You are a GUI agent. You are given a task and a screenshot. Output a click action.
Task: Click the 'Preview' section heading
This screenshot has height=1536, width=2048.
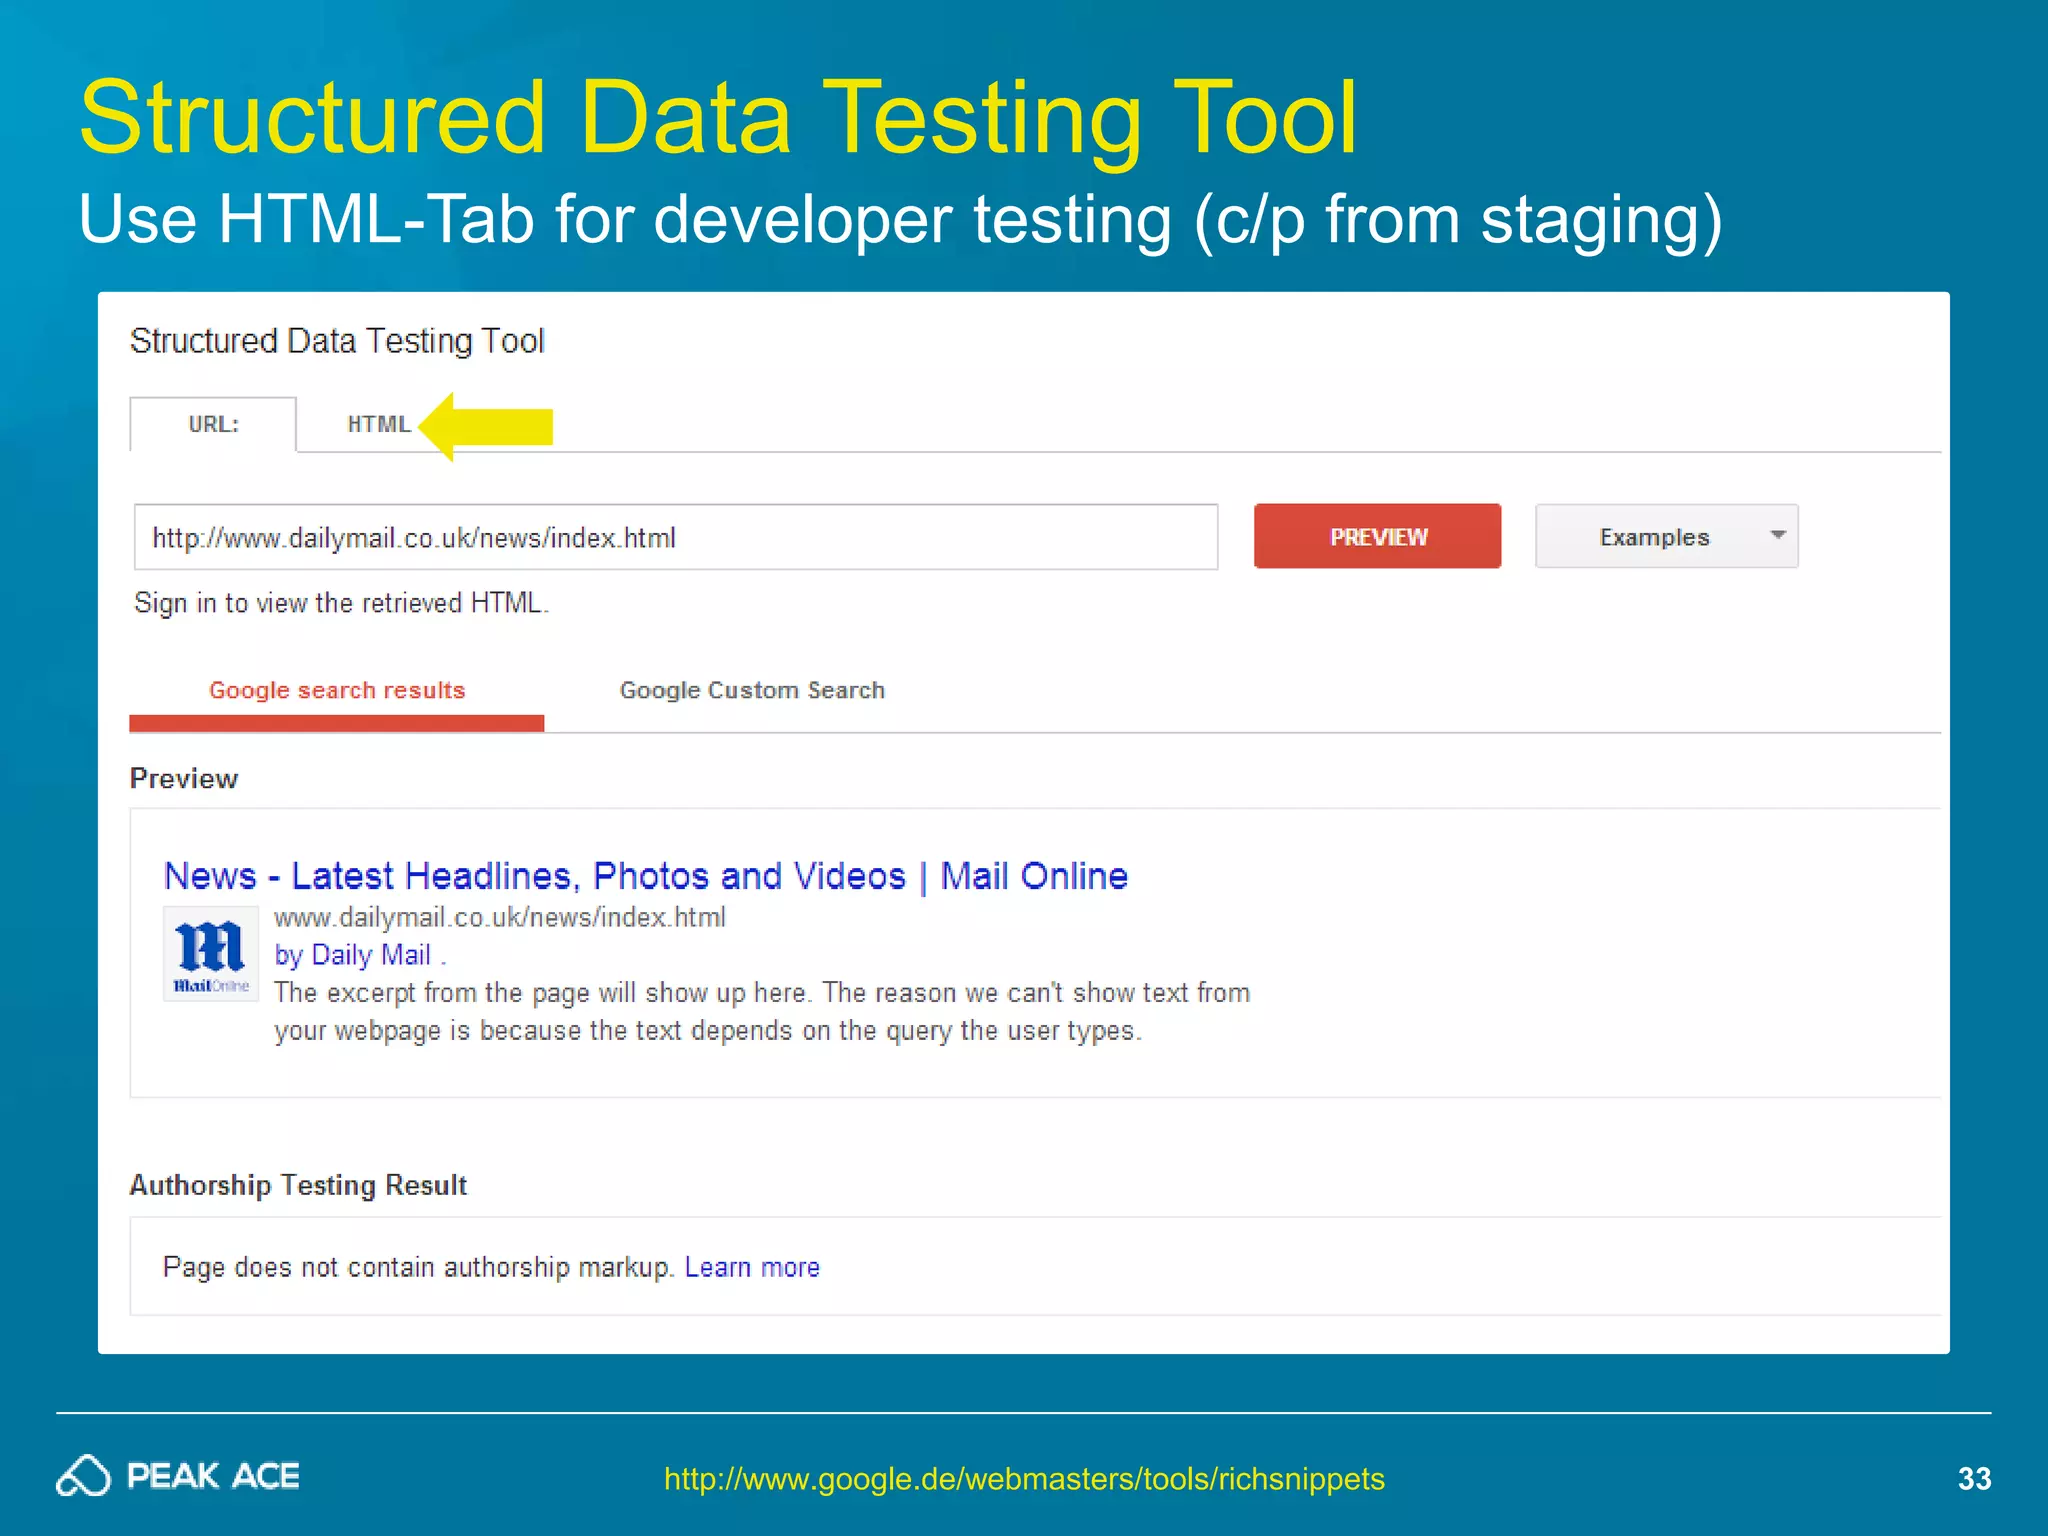click(184, 778)
